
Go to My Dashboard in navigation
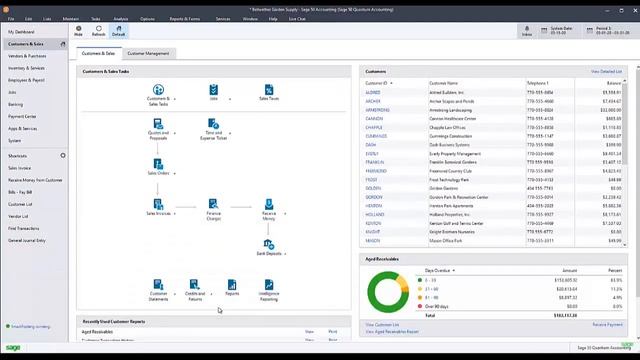click(x=21, y=32)
